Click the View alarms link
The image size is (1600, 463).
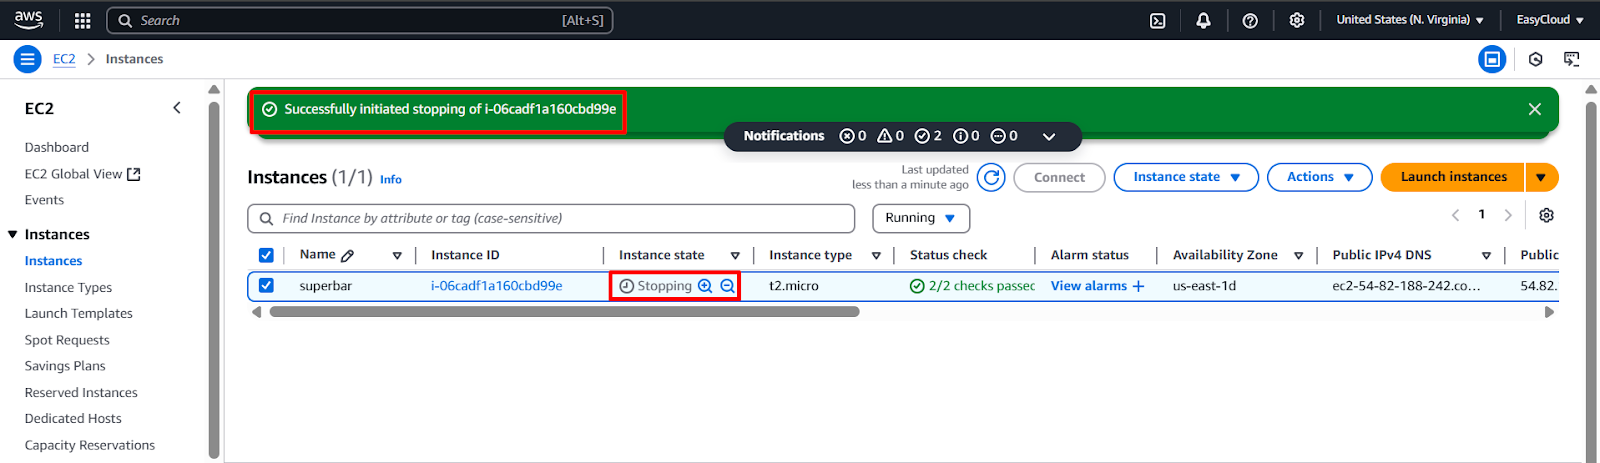(x=1088, y=286)
